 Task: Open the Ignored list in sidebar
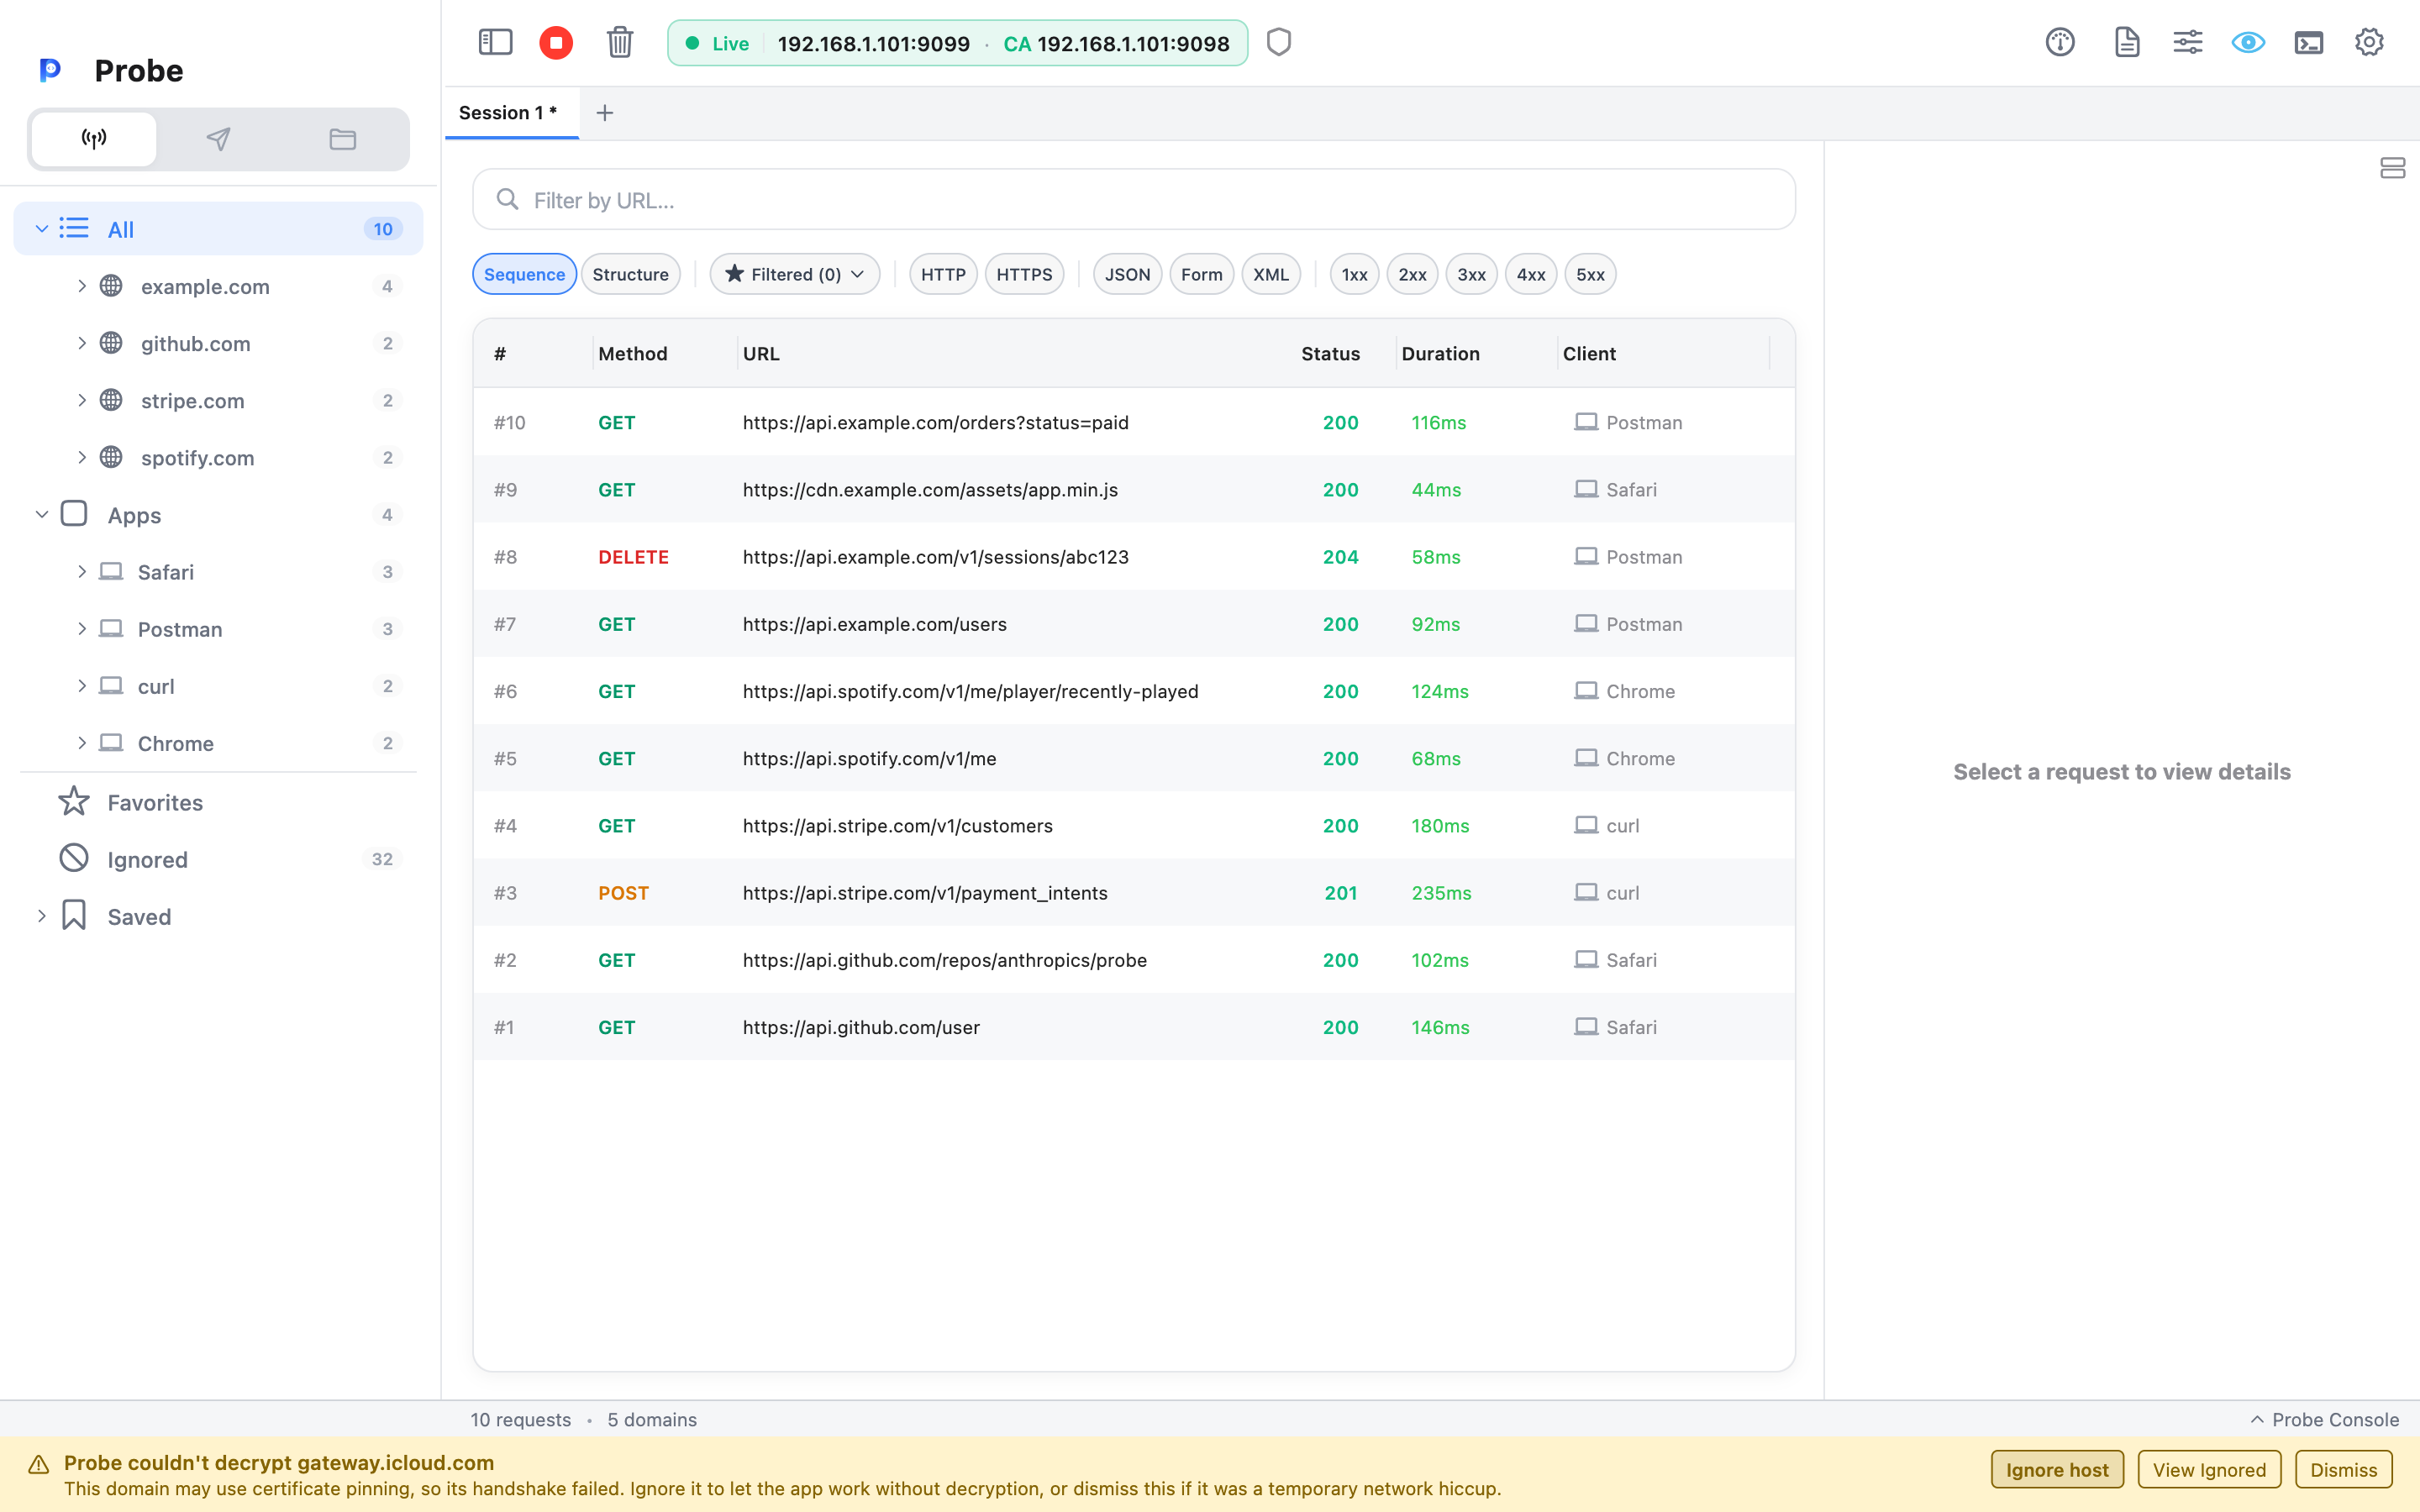click(x=218, y=859)
